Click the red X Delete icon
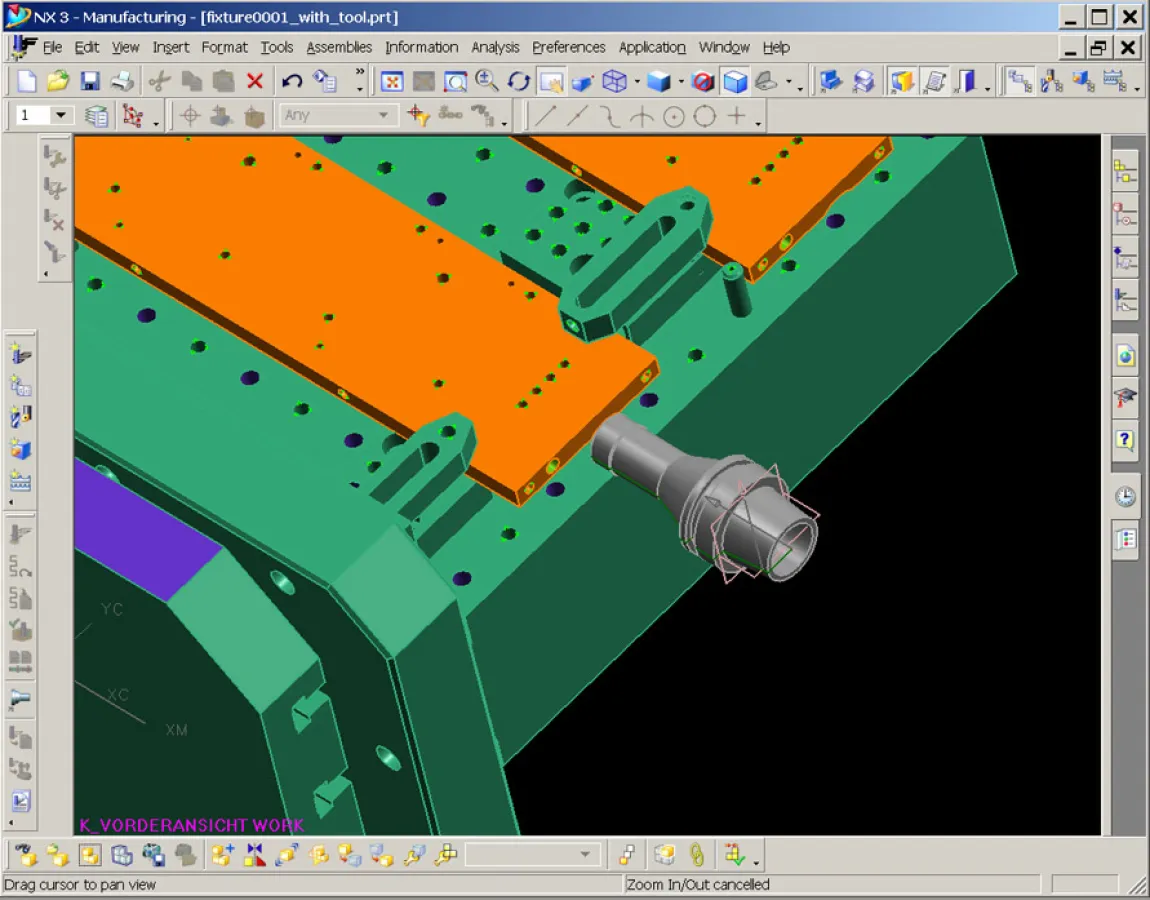This screenshot has height=900, width=1150. (253, 81)
